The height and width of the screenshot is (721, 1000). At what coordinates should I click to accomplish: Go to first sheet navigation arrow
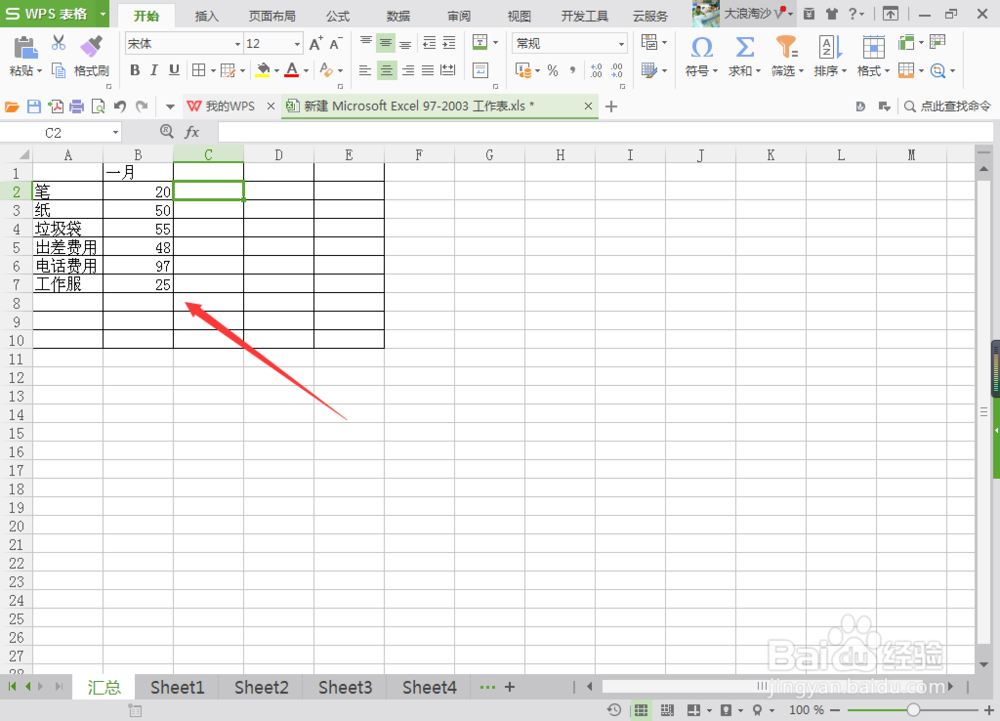tap(12, 687)
